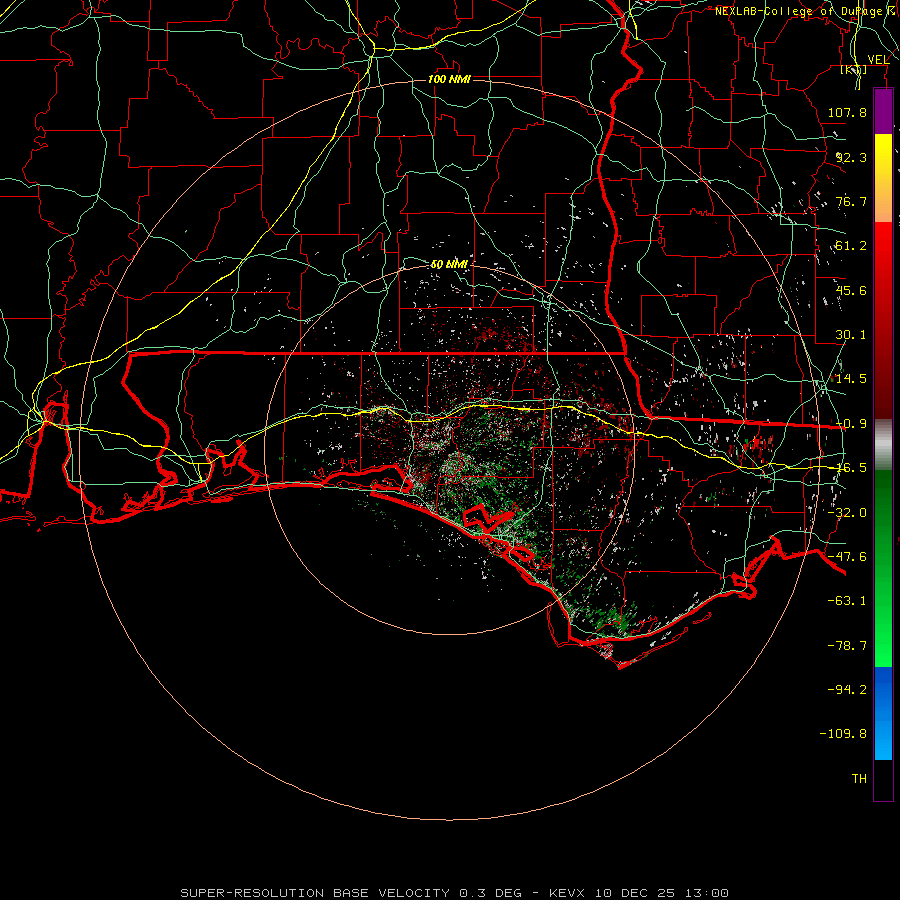Click the 76.7 velocity scale value

(x=851, y=201)
